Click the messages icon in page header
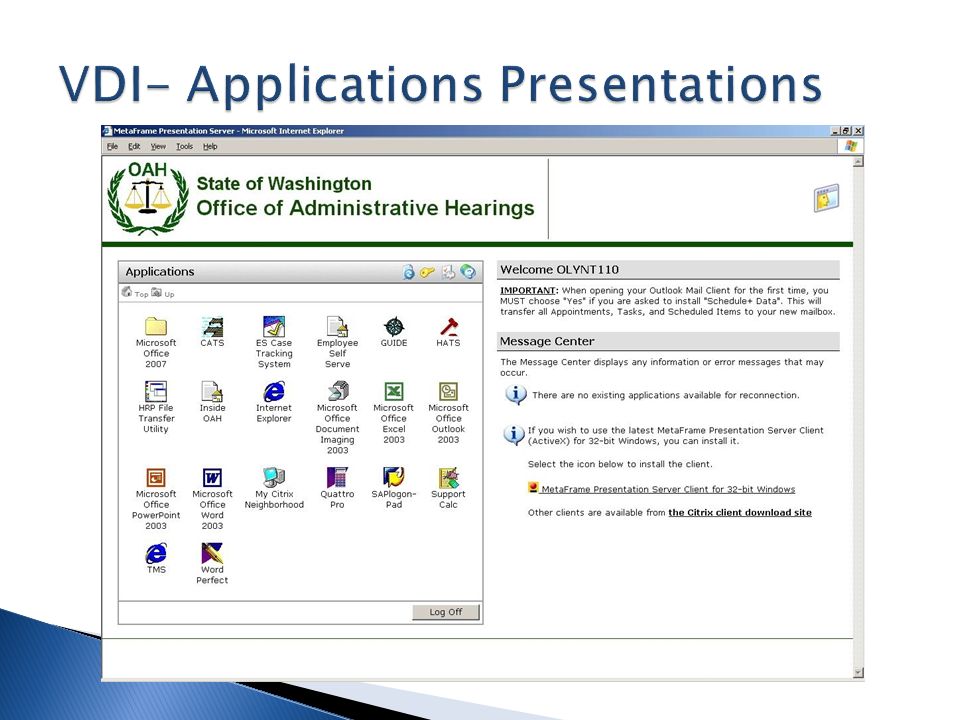Viewport: 960px width, 720px height. tap(826, 198)
